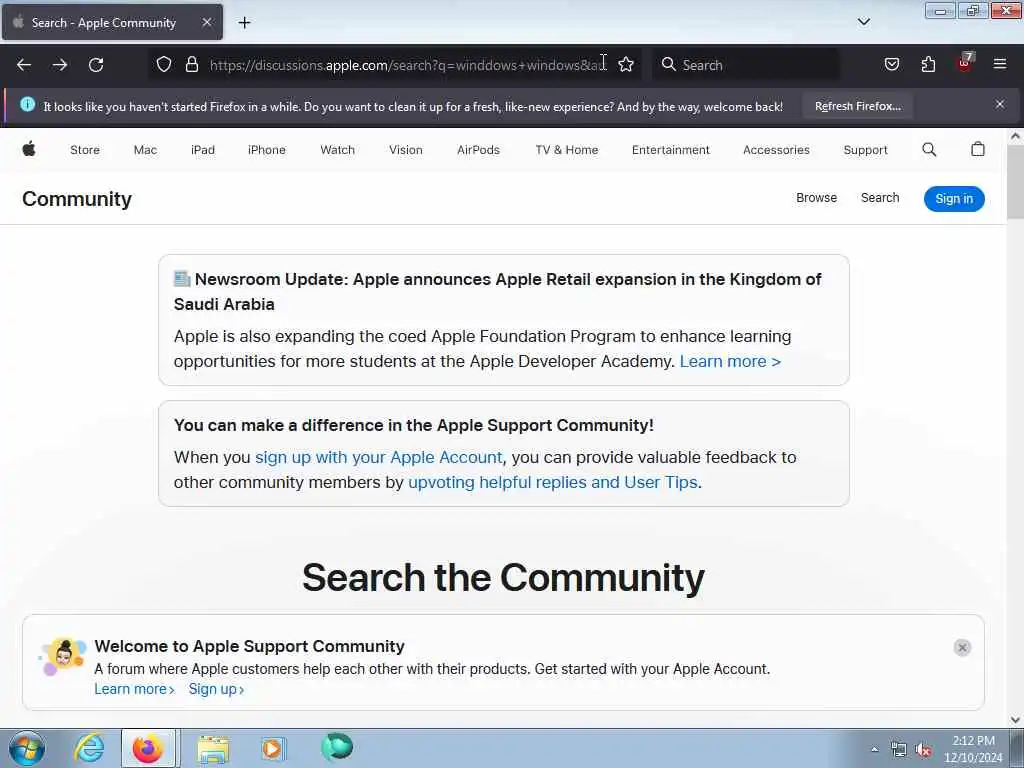
Task: Open the Community heading link
Action: pos(77,199)
